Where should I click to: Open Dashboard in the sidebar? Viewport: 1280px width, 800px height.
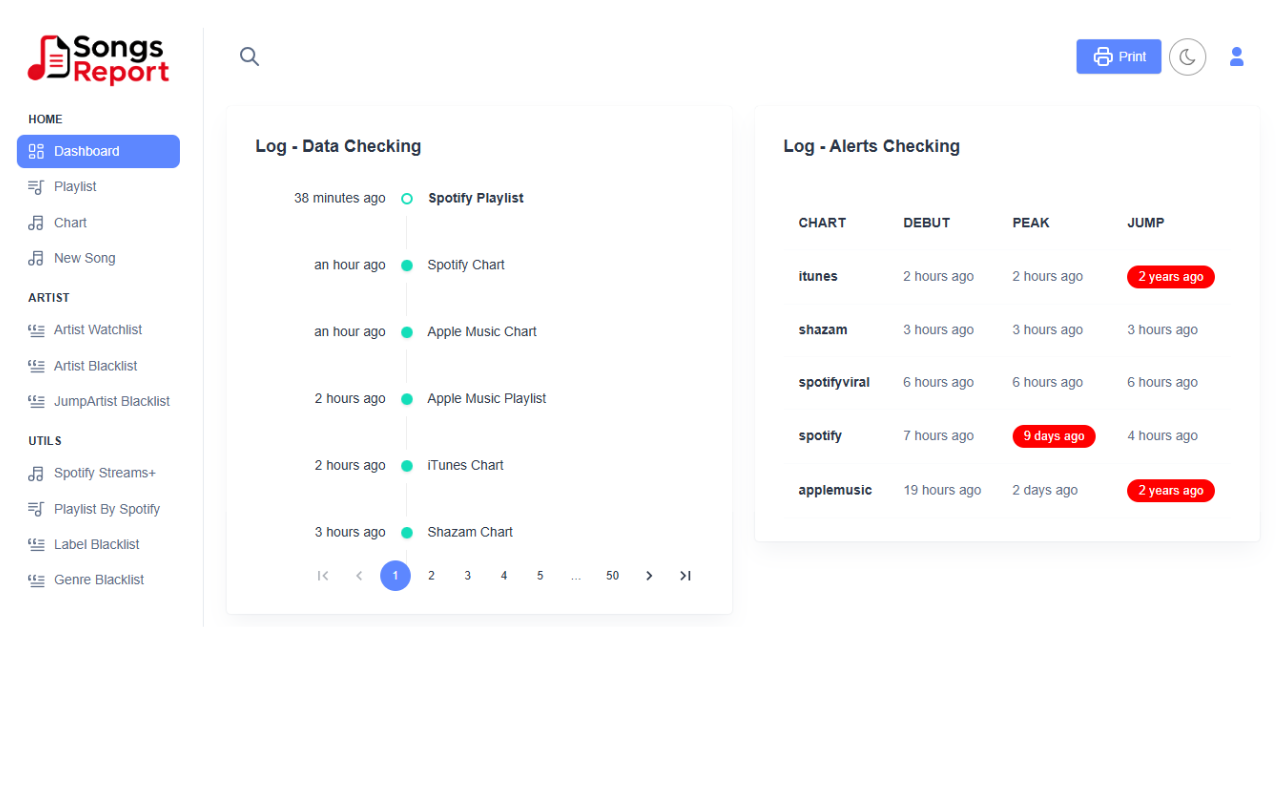click(x=98, y=151)
